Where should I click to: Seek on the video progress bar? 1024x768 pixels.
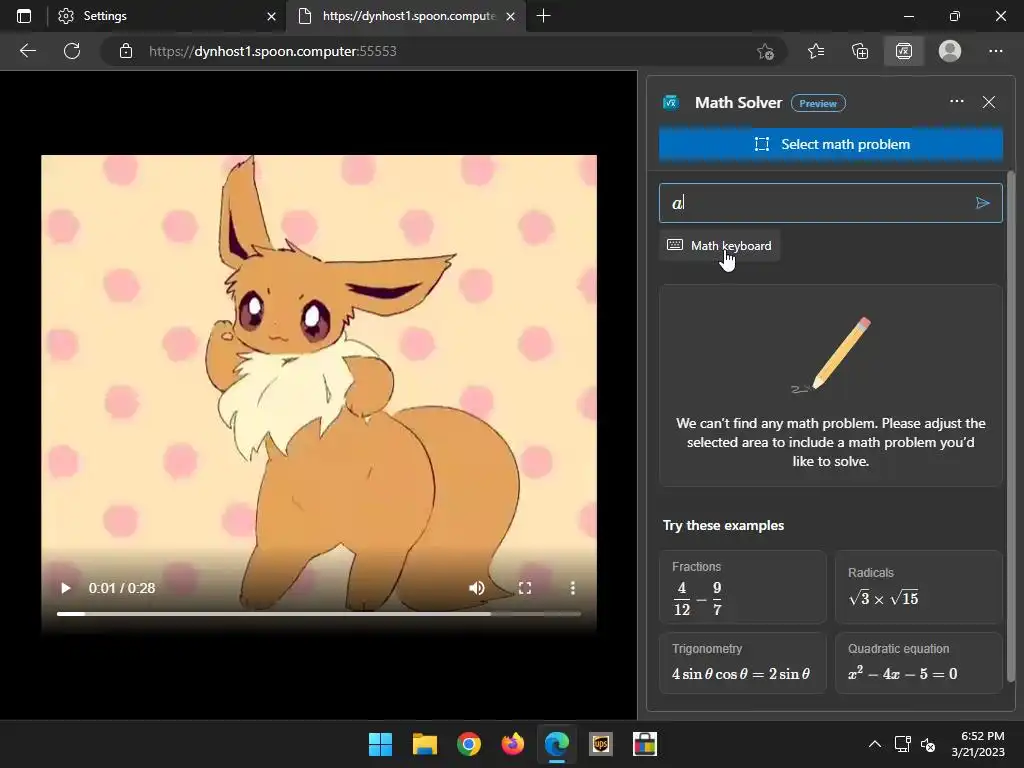[x=318, y=613]
